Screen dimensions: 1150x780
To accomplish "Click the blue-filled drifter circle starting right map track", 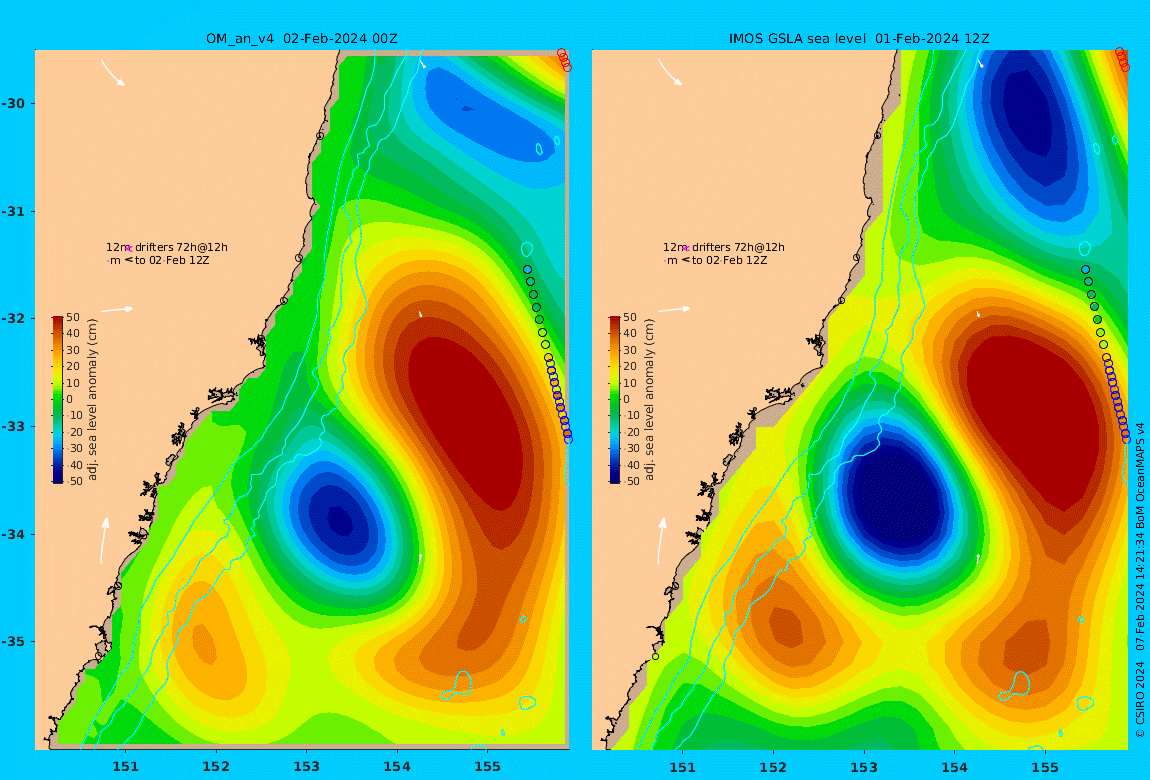I will (1085, 270).
